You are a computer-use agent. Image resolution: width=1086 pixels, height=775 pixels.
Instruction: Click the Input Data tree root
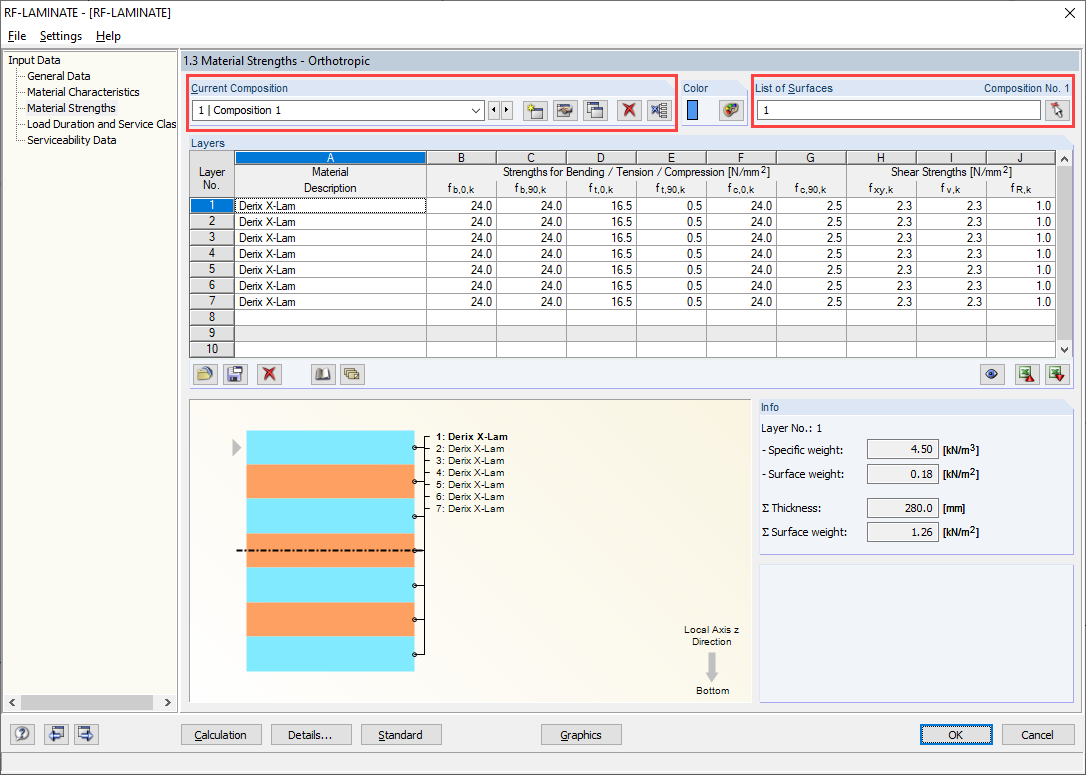[34, 60]
